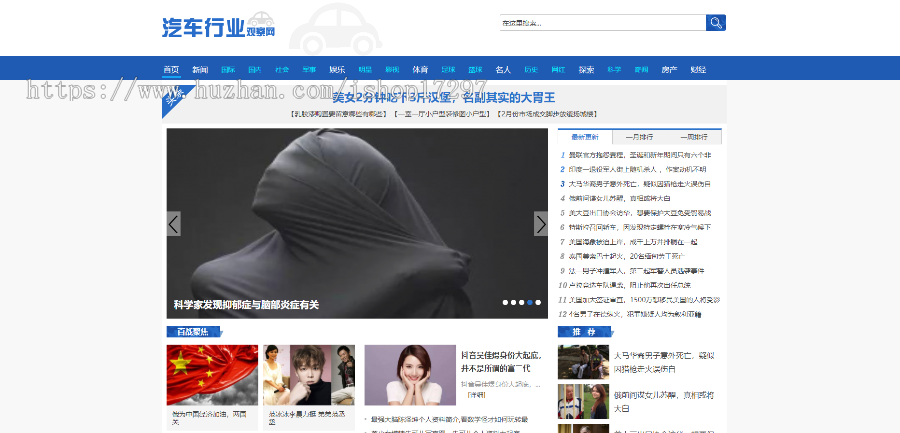Open the 科学 navigation item
The height and width of the screenshot is (433, 900).
(614, 69)
